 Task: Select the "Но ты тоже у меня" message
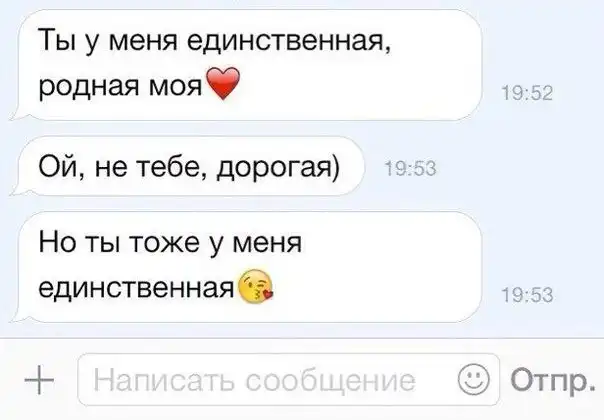point(246,267)
